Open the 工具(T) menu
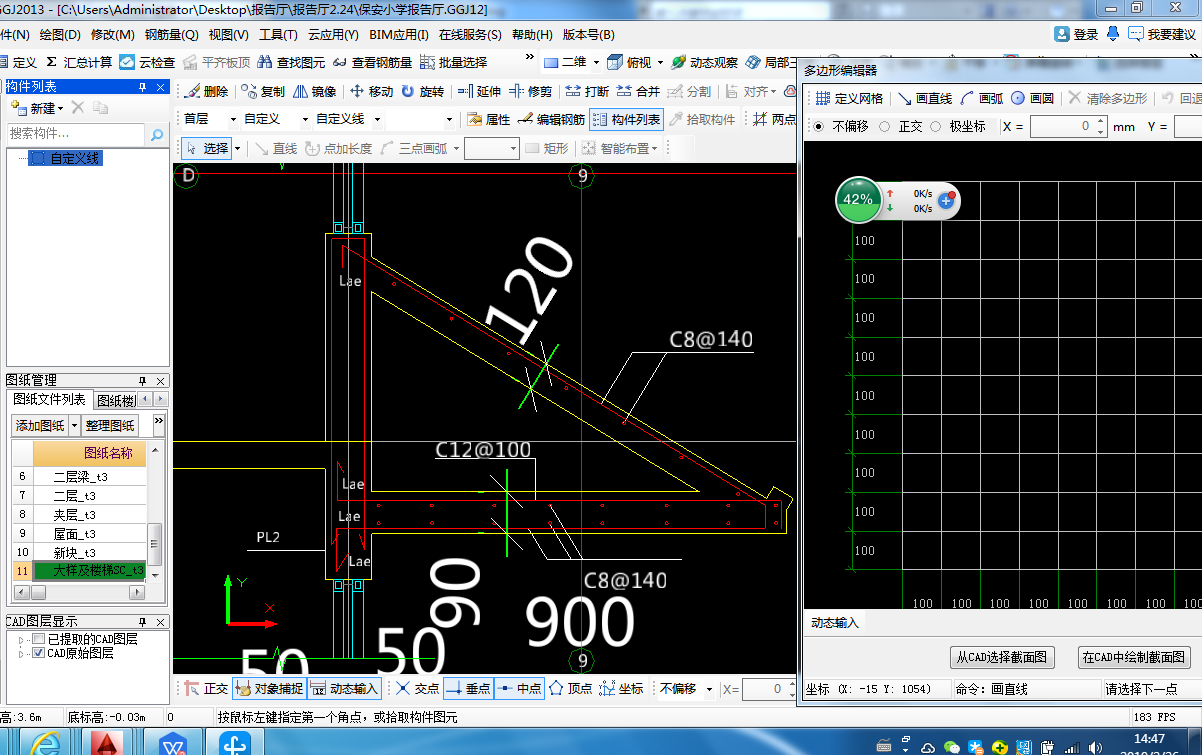The image size is (1202, 755). pos(279,34)
